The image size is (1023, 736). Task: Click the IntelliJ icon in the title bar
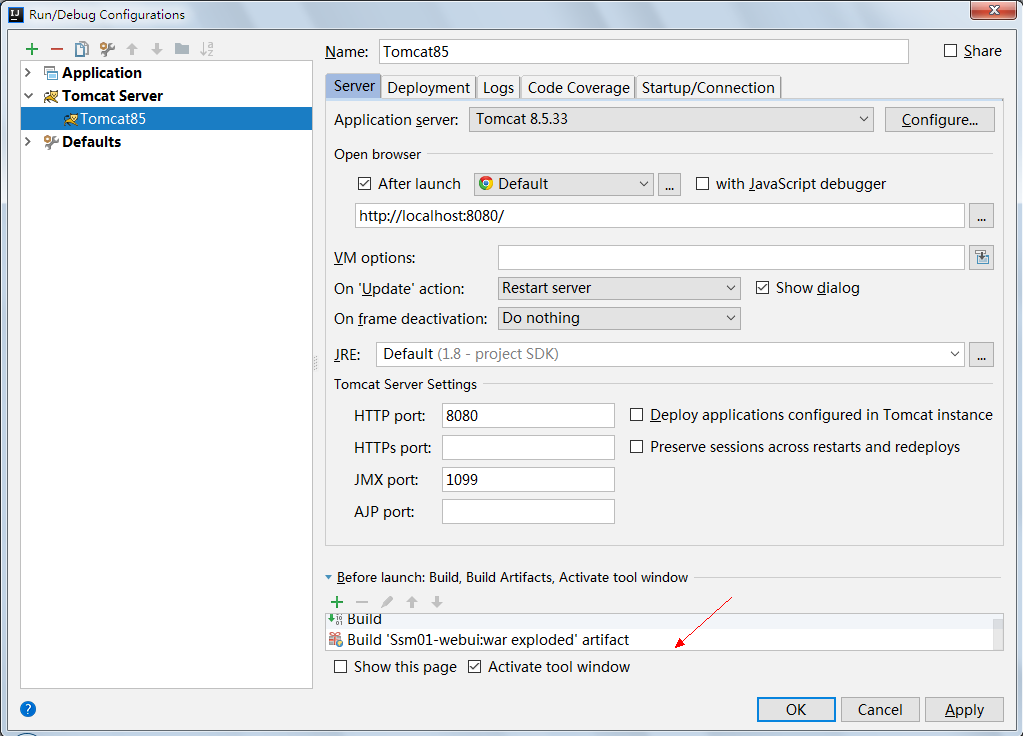pos(16,14)
